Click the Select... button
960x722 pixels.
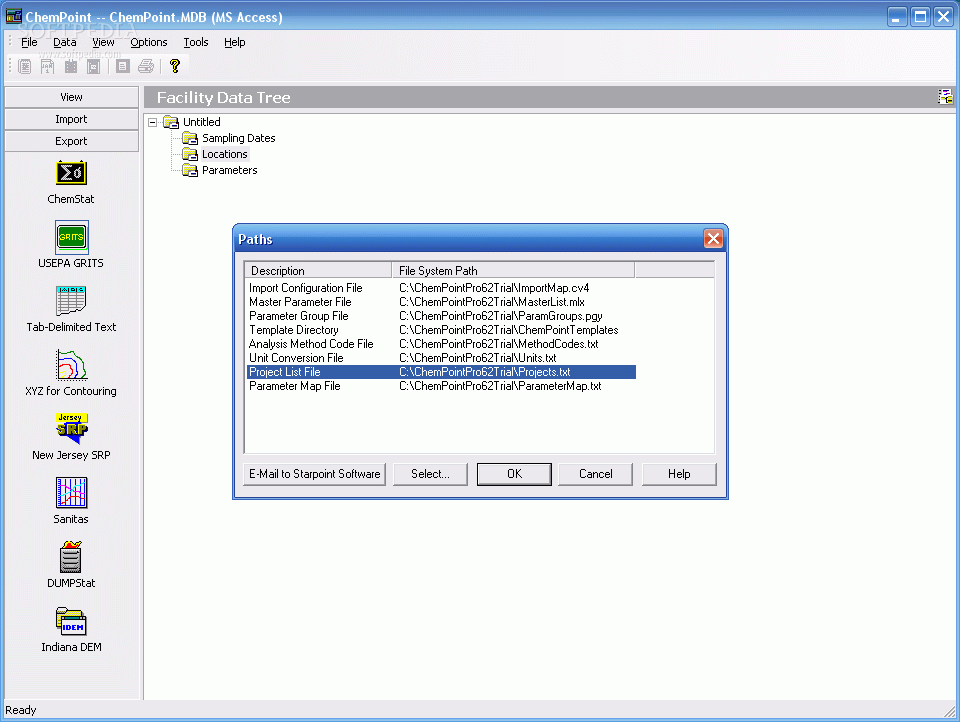(430, 474)
